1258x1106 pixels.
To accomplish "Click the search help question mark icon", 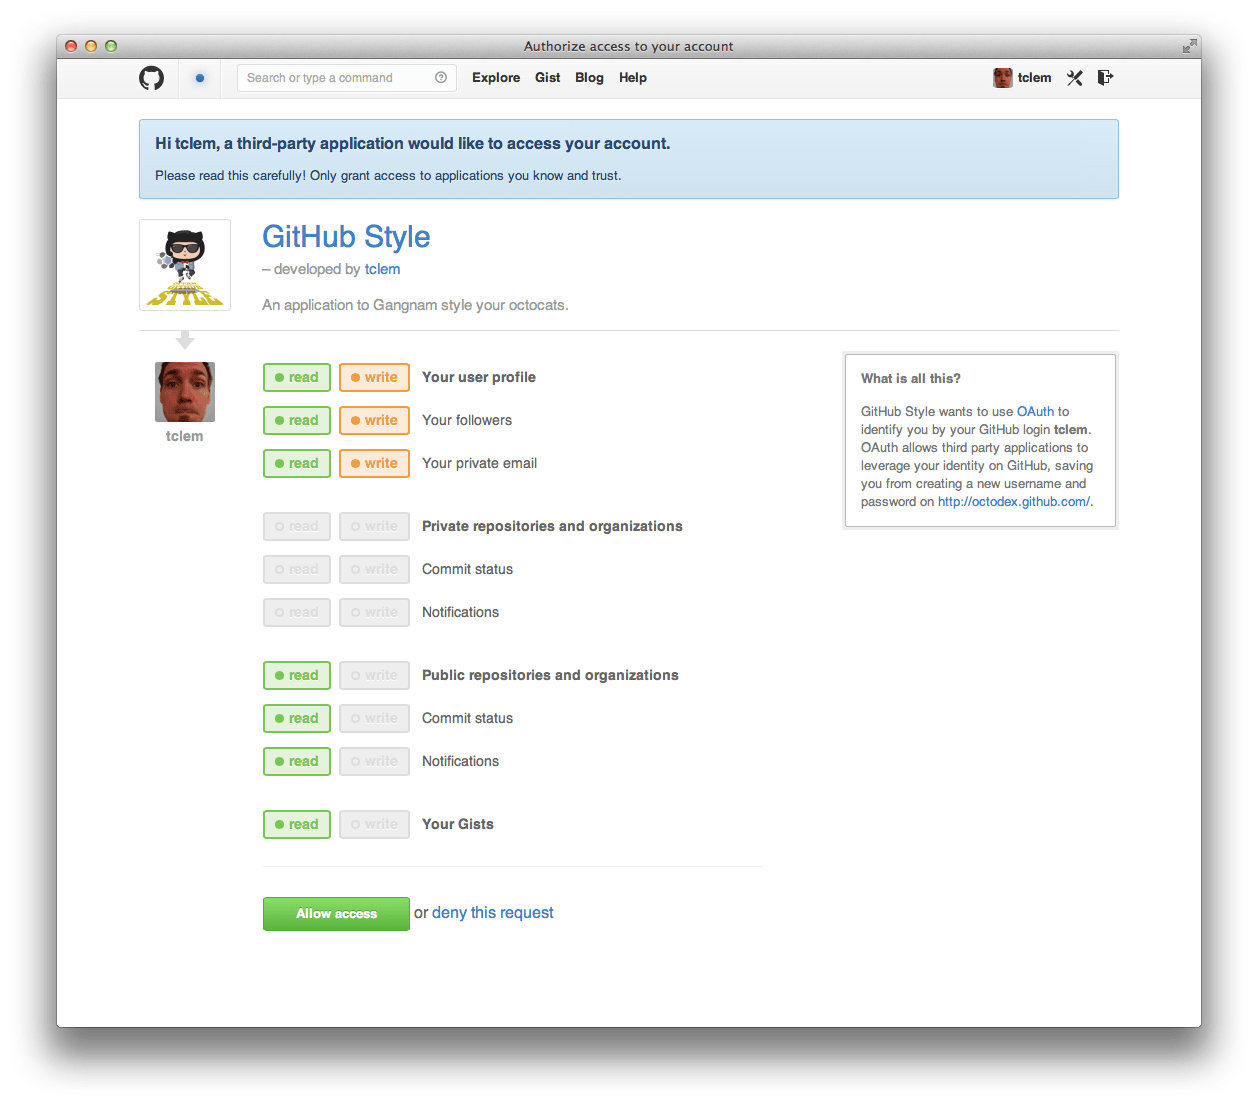I will [x=441, y=78].
